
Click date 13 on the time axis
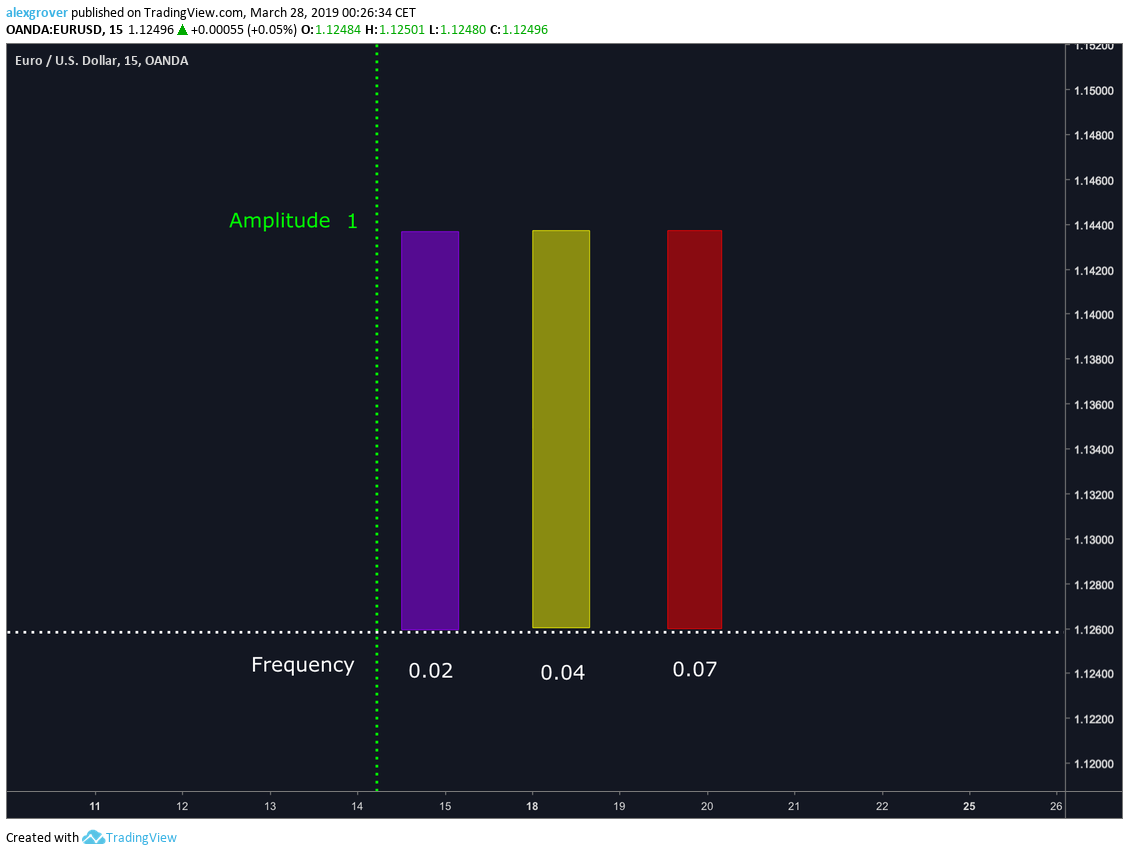click(x=270, y=806)
